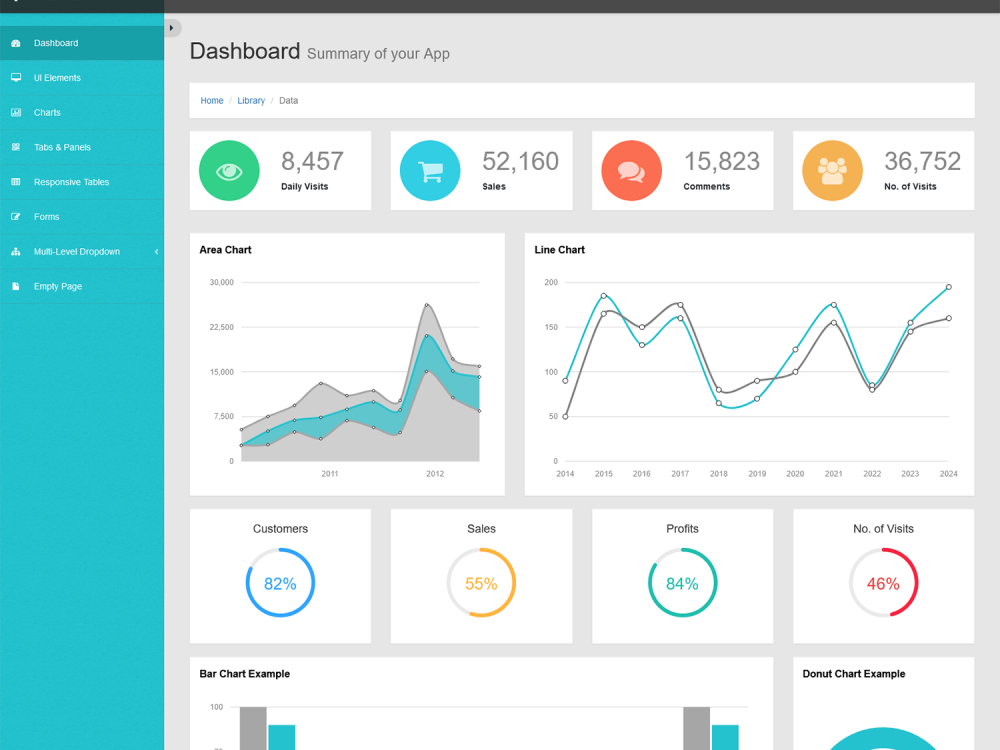Click the green eye Daily Visits icon
The height and width of the screenshot is (750, 1000).
click(x=229, y=170)
